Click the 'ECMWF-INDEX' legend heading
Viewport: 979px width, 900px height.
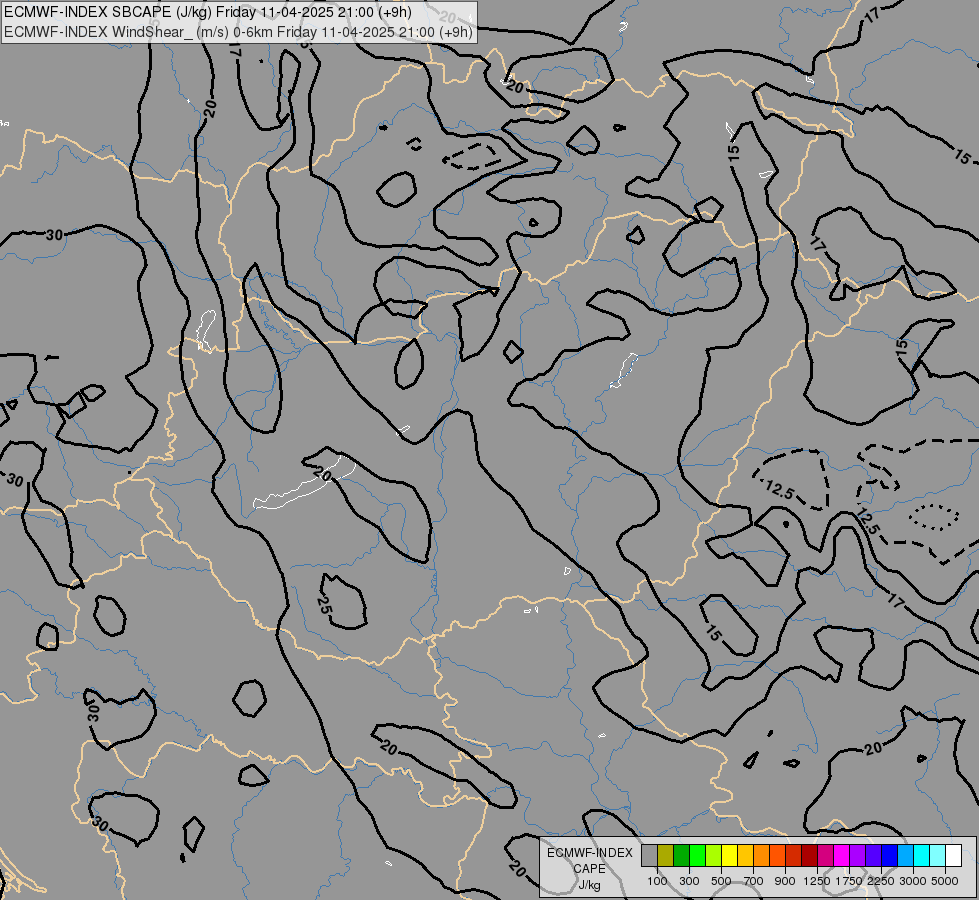589,853
